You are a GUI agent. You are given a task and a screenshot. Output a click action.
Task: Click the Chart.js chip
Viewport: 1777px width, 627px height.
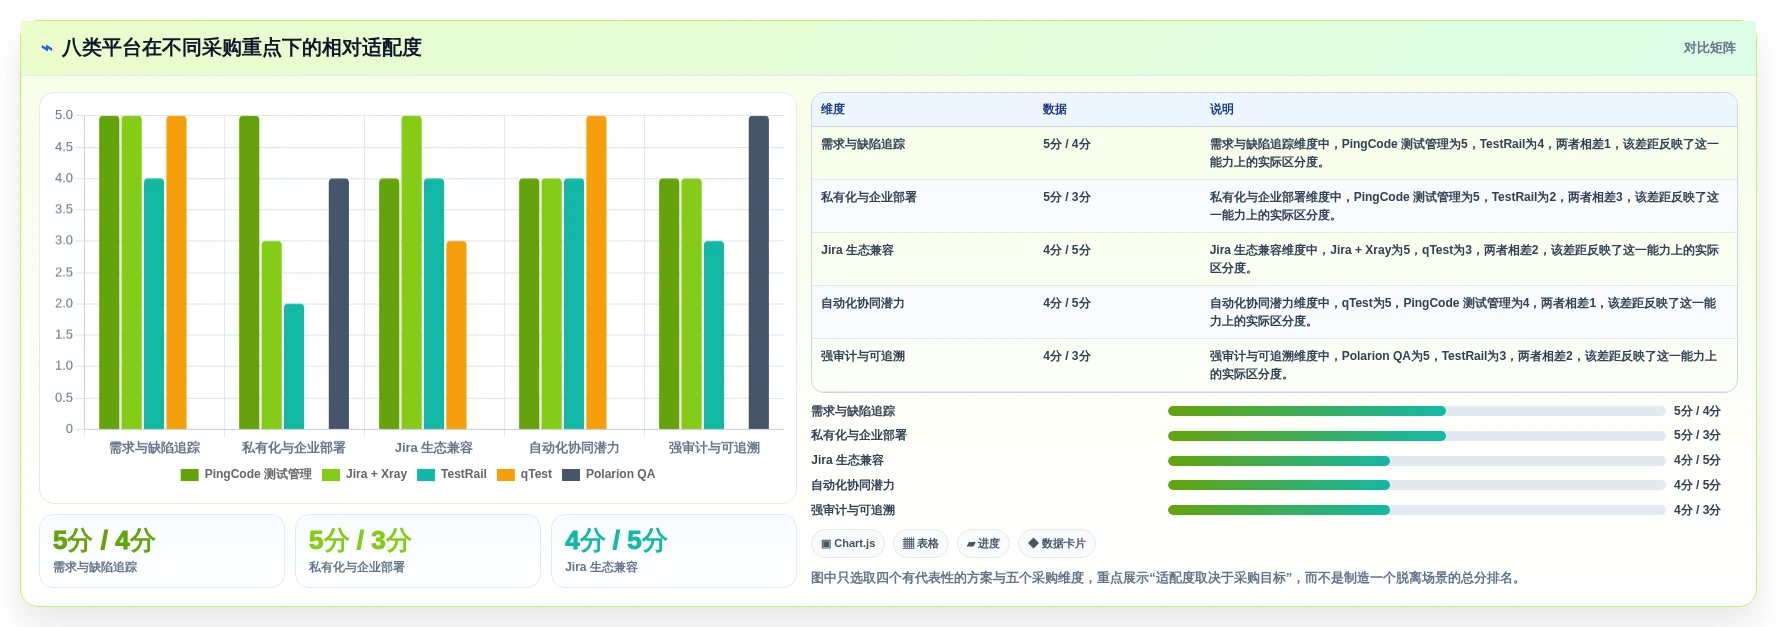[x=848, y=544]
